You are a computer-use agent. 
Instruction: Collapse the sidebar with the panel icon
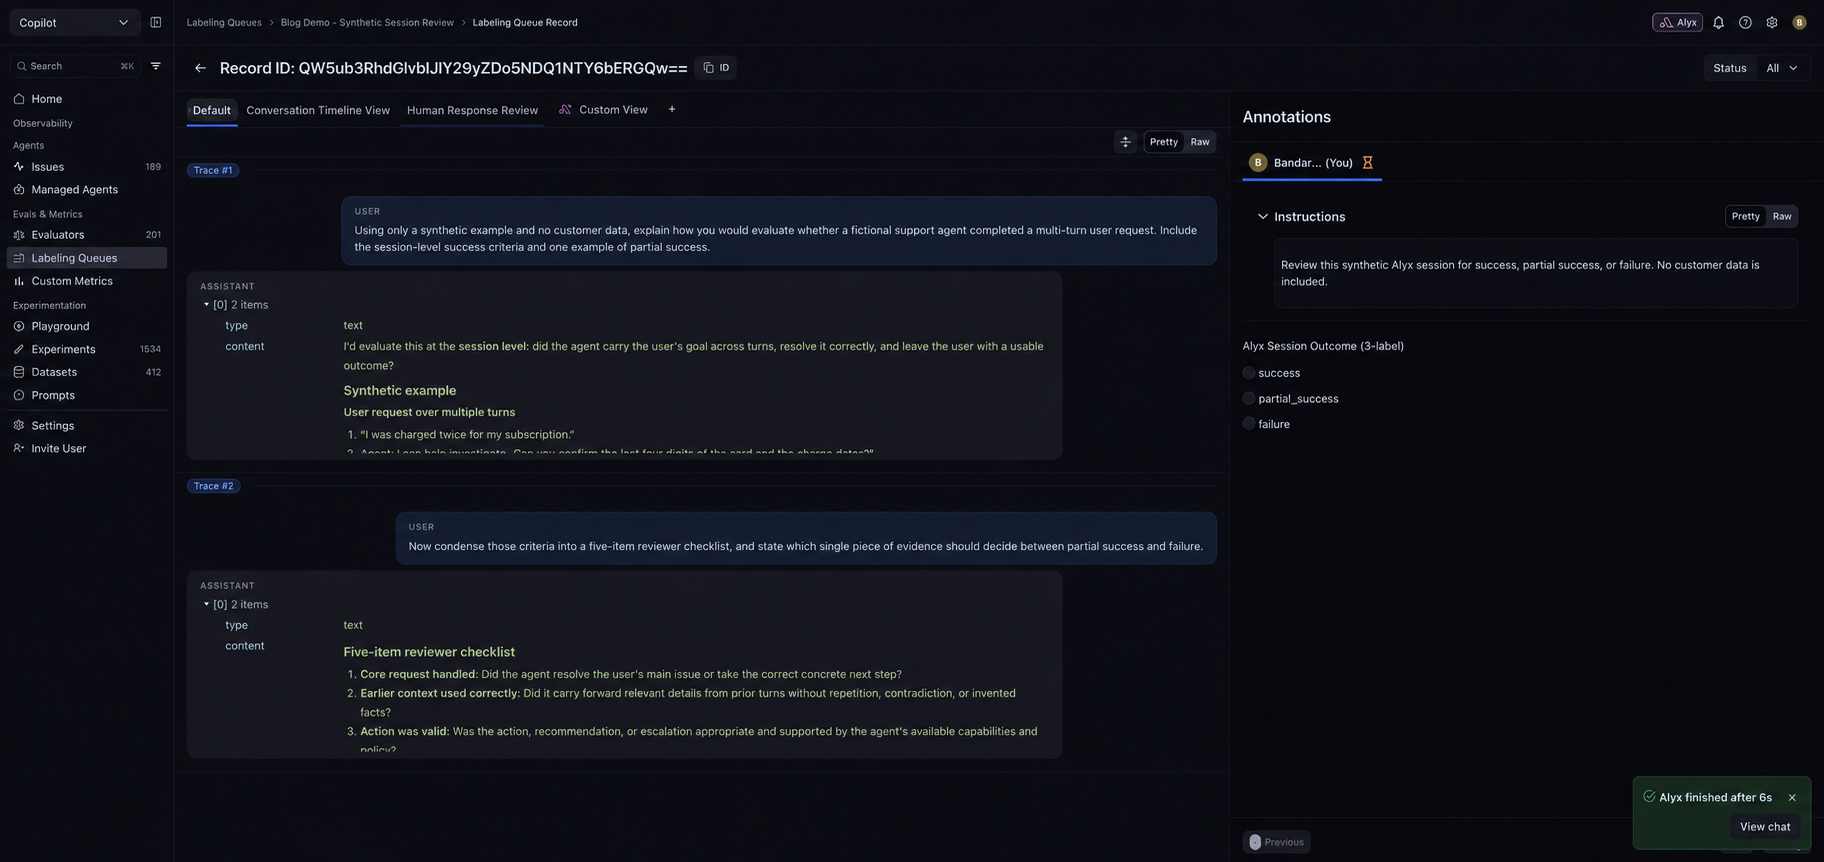click(x=156, y=22)
